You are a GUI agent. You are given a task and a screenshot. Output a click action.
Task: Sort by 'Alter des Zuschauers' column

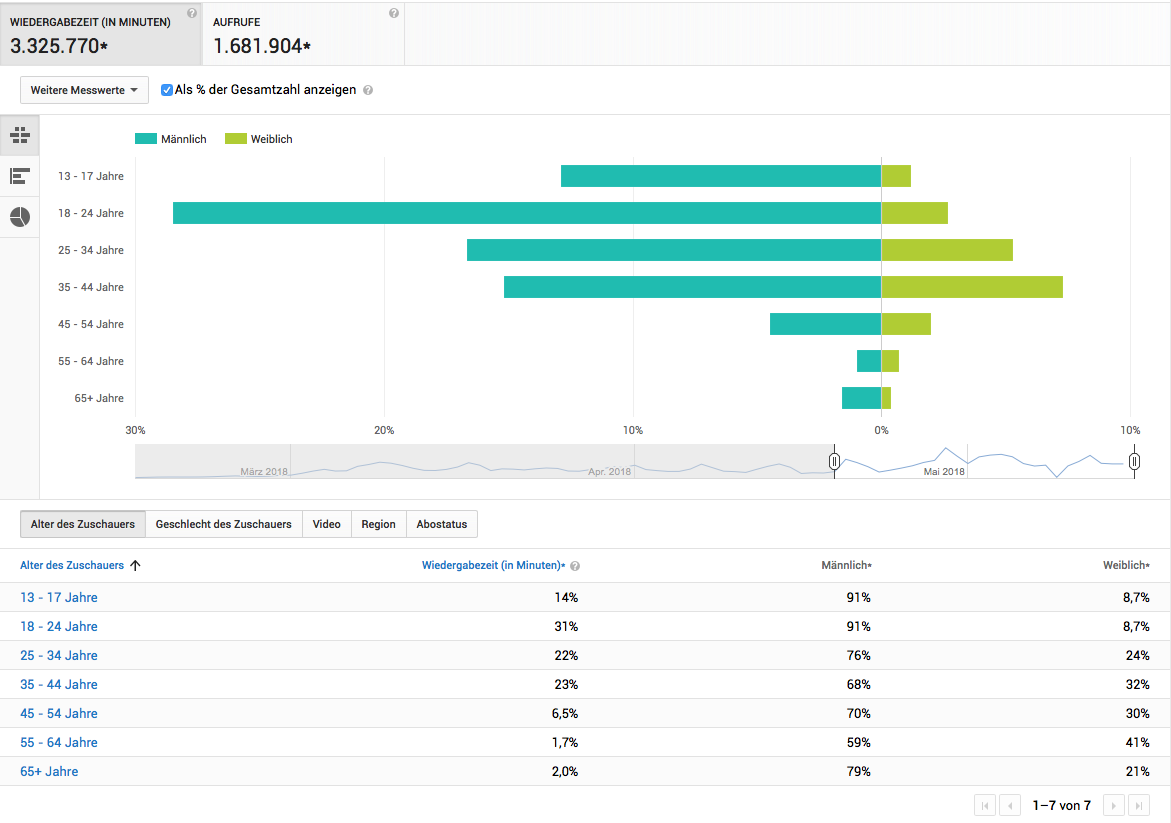(x=72, y=565)
